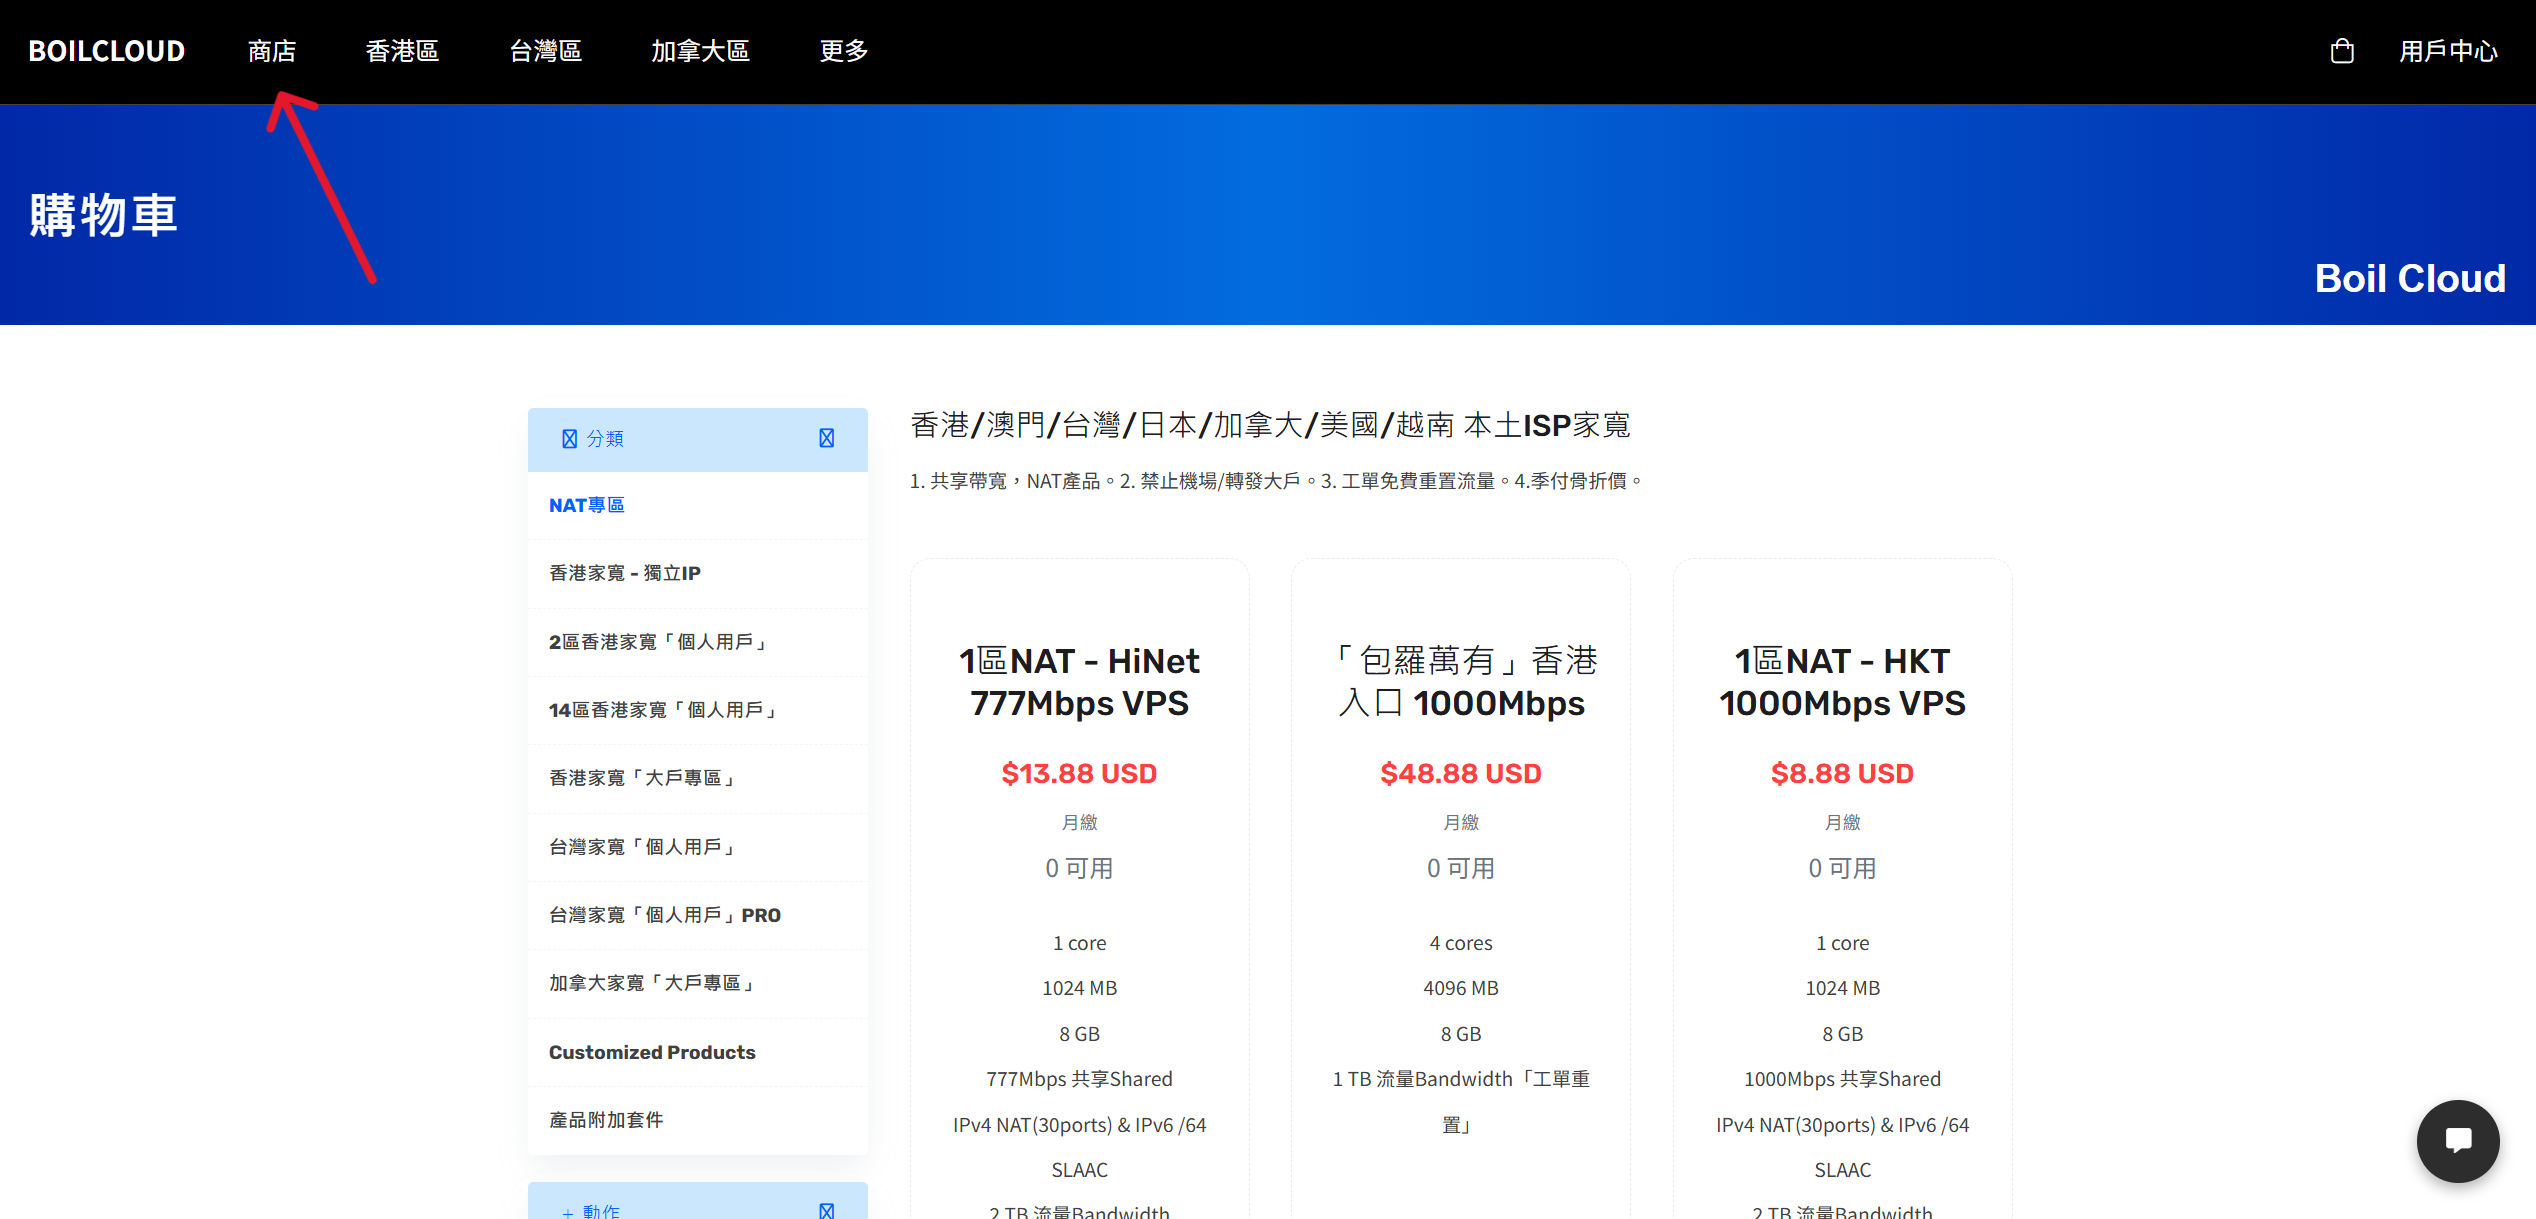Viewport: 2536px width, 1219px height.
Task: Open the shopping bag cart icon
Action: [x=2342, y=51]
